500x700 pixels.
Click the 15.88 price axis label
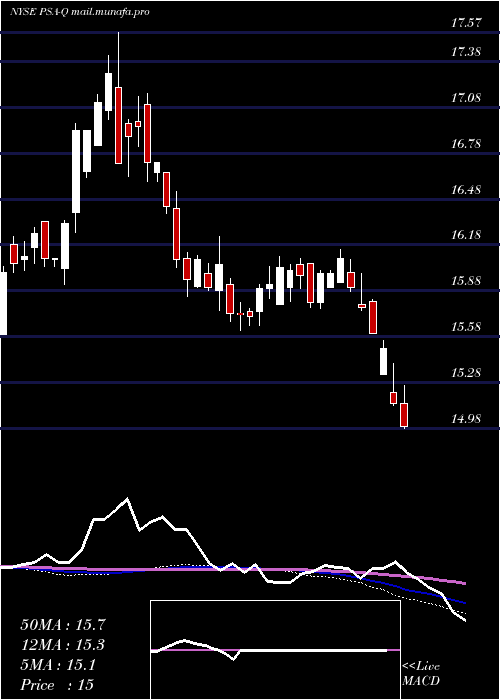point(466,281)
